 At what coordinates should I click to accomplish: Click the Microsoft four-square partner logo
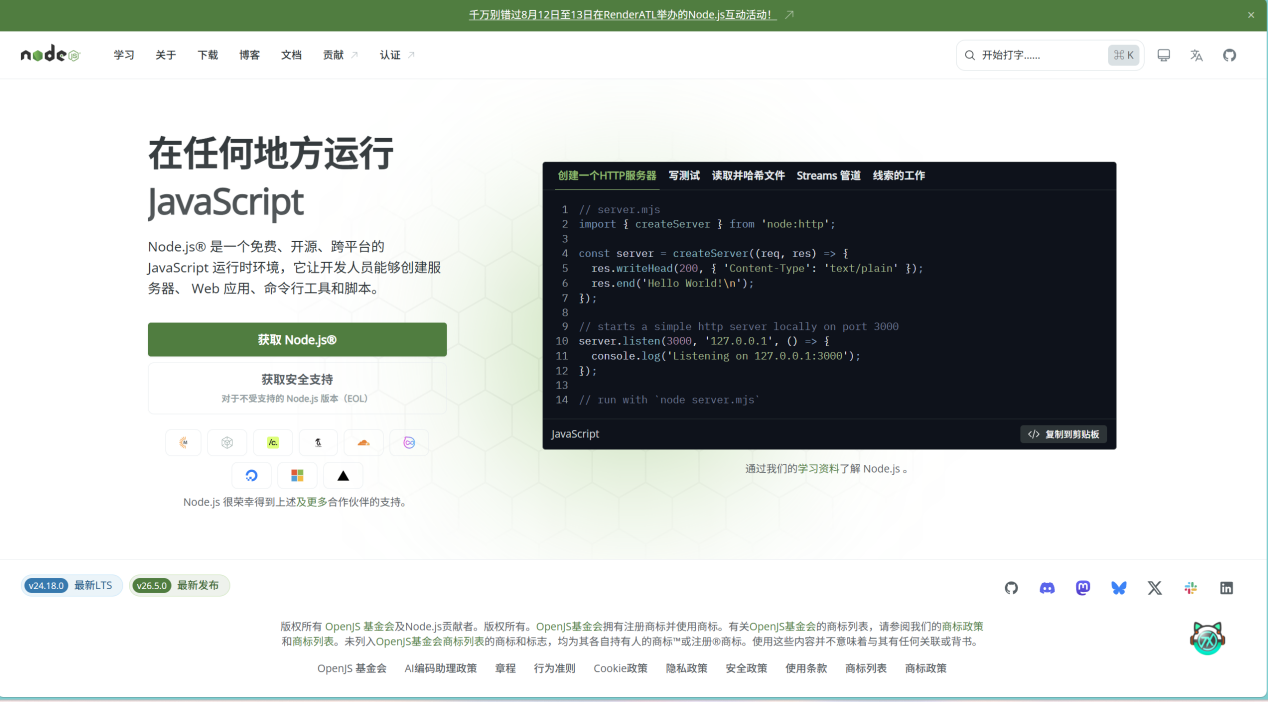(x=297, y=475)
